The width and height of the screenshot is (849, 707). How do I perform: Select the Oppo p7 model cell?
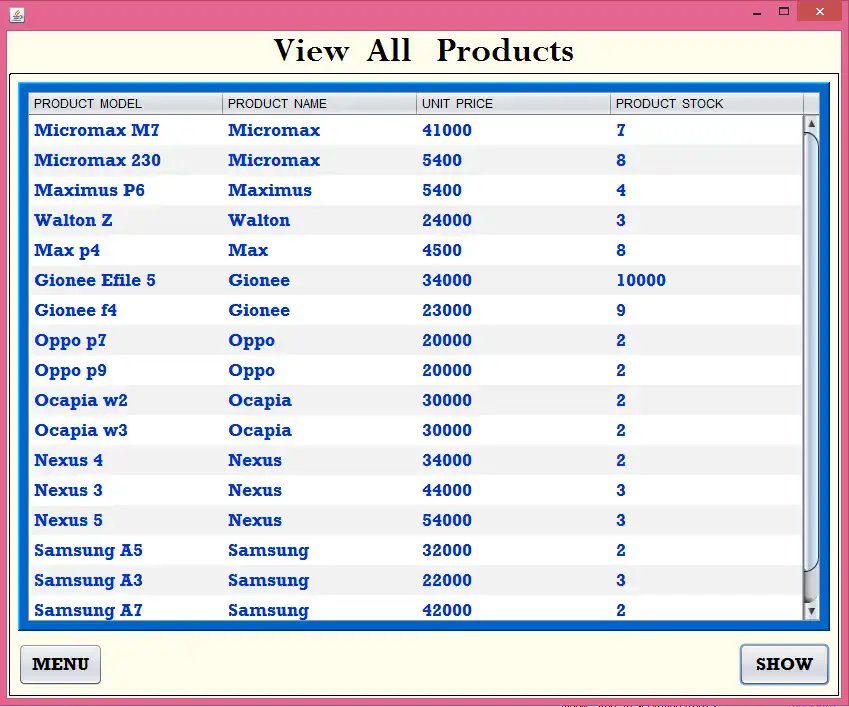(x=126, y=340)
